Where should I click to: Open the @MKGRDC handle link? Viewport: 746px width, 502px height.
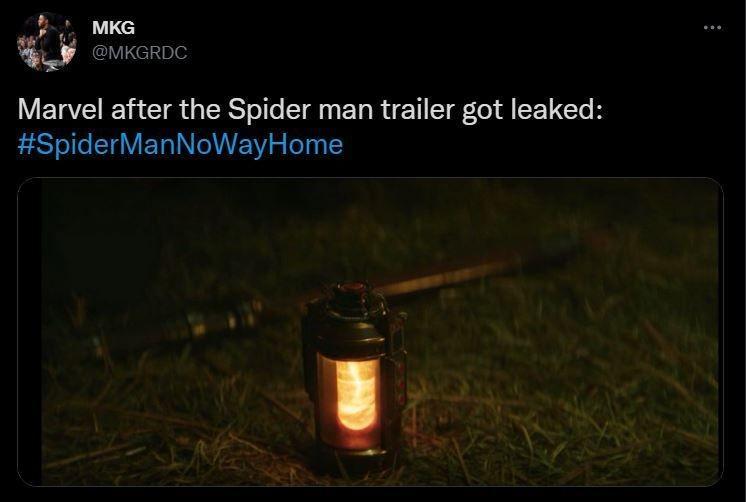[x=139, y=52]
